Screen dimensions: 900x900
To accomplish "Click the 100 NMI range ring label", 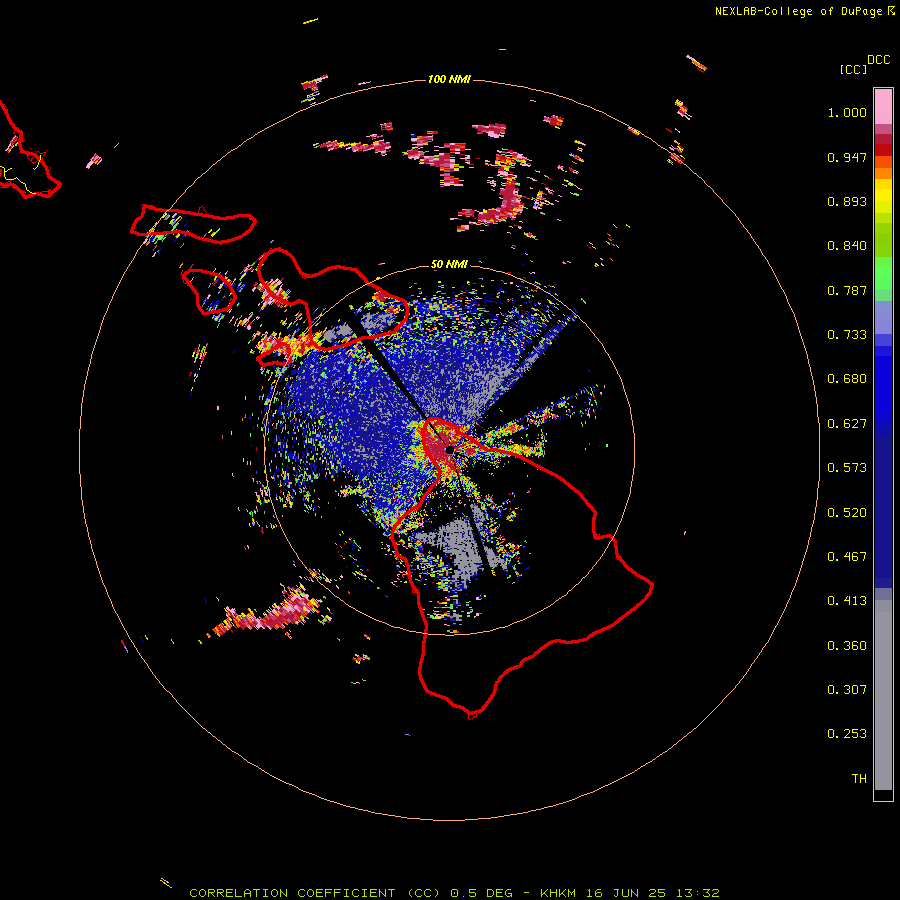I will [449, 79].
